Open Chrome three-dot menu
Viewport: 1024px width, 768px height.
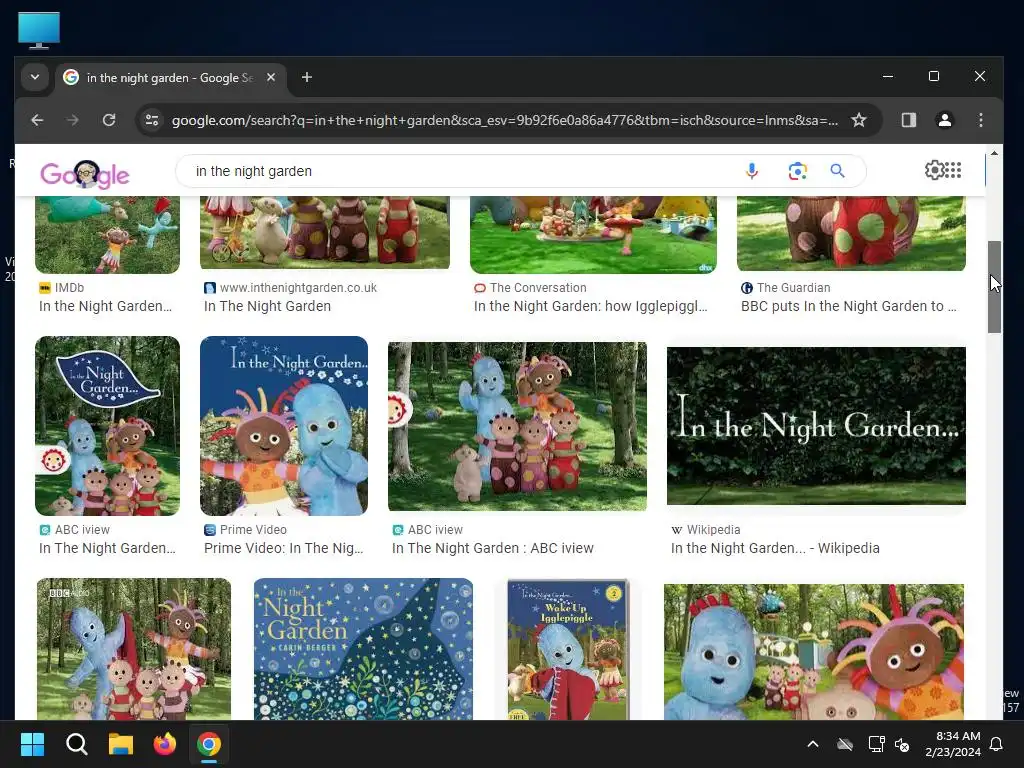980,120
